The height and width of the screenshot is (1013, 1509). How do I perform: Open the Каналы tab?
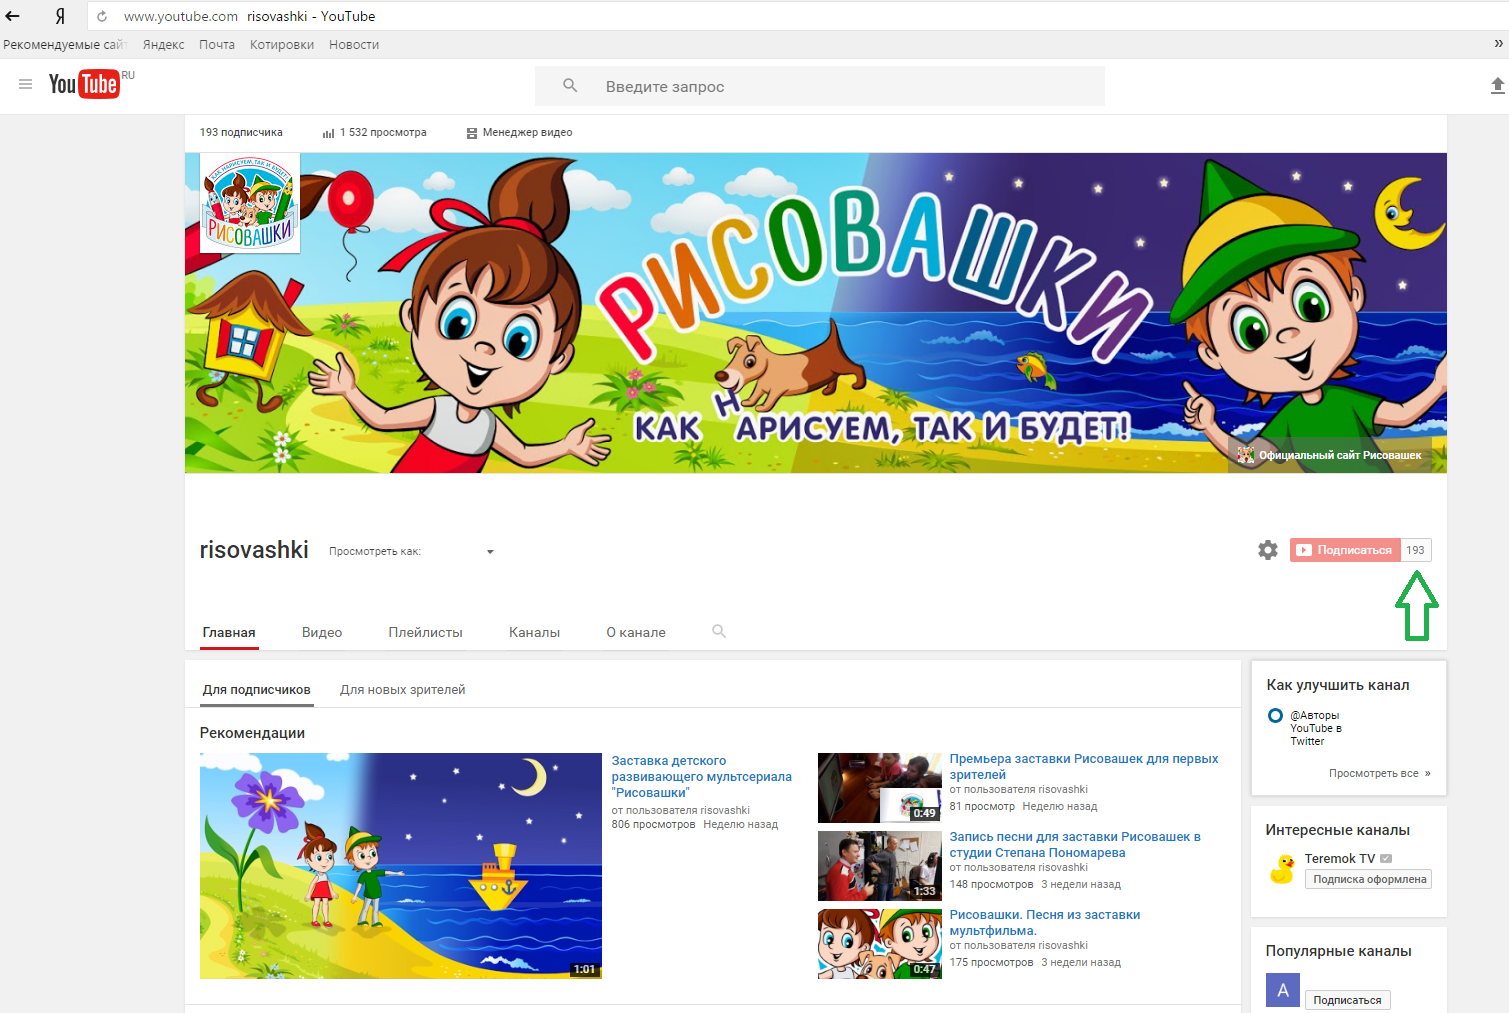coord(534,632)
